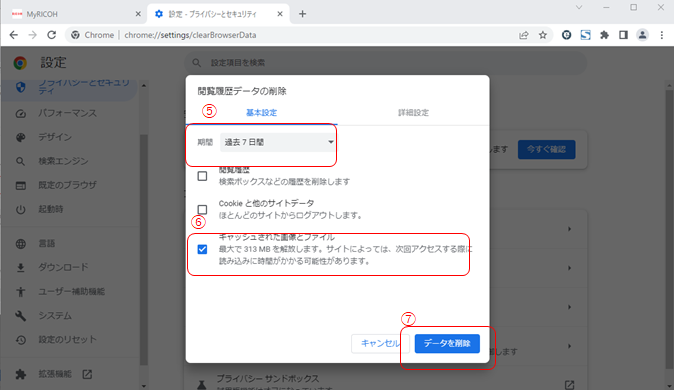
Task: Toggle the side panel icon in toolbar
Action: [x=623, y=35]
